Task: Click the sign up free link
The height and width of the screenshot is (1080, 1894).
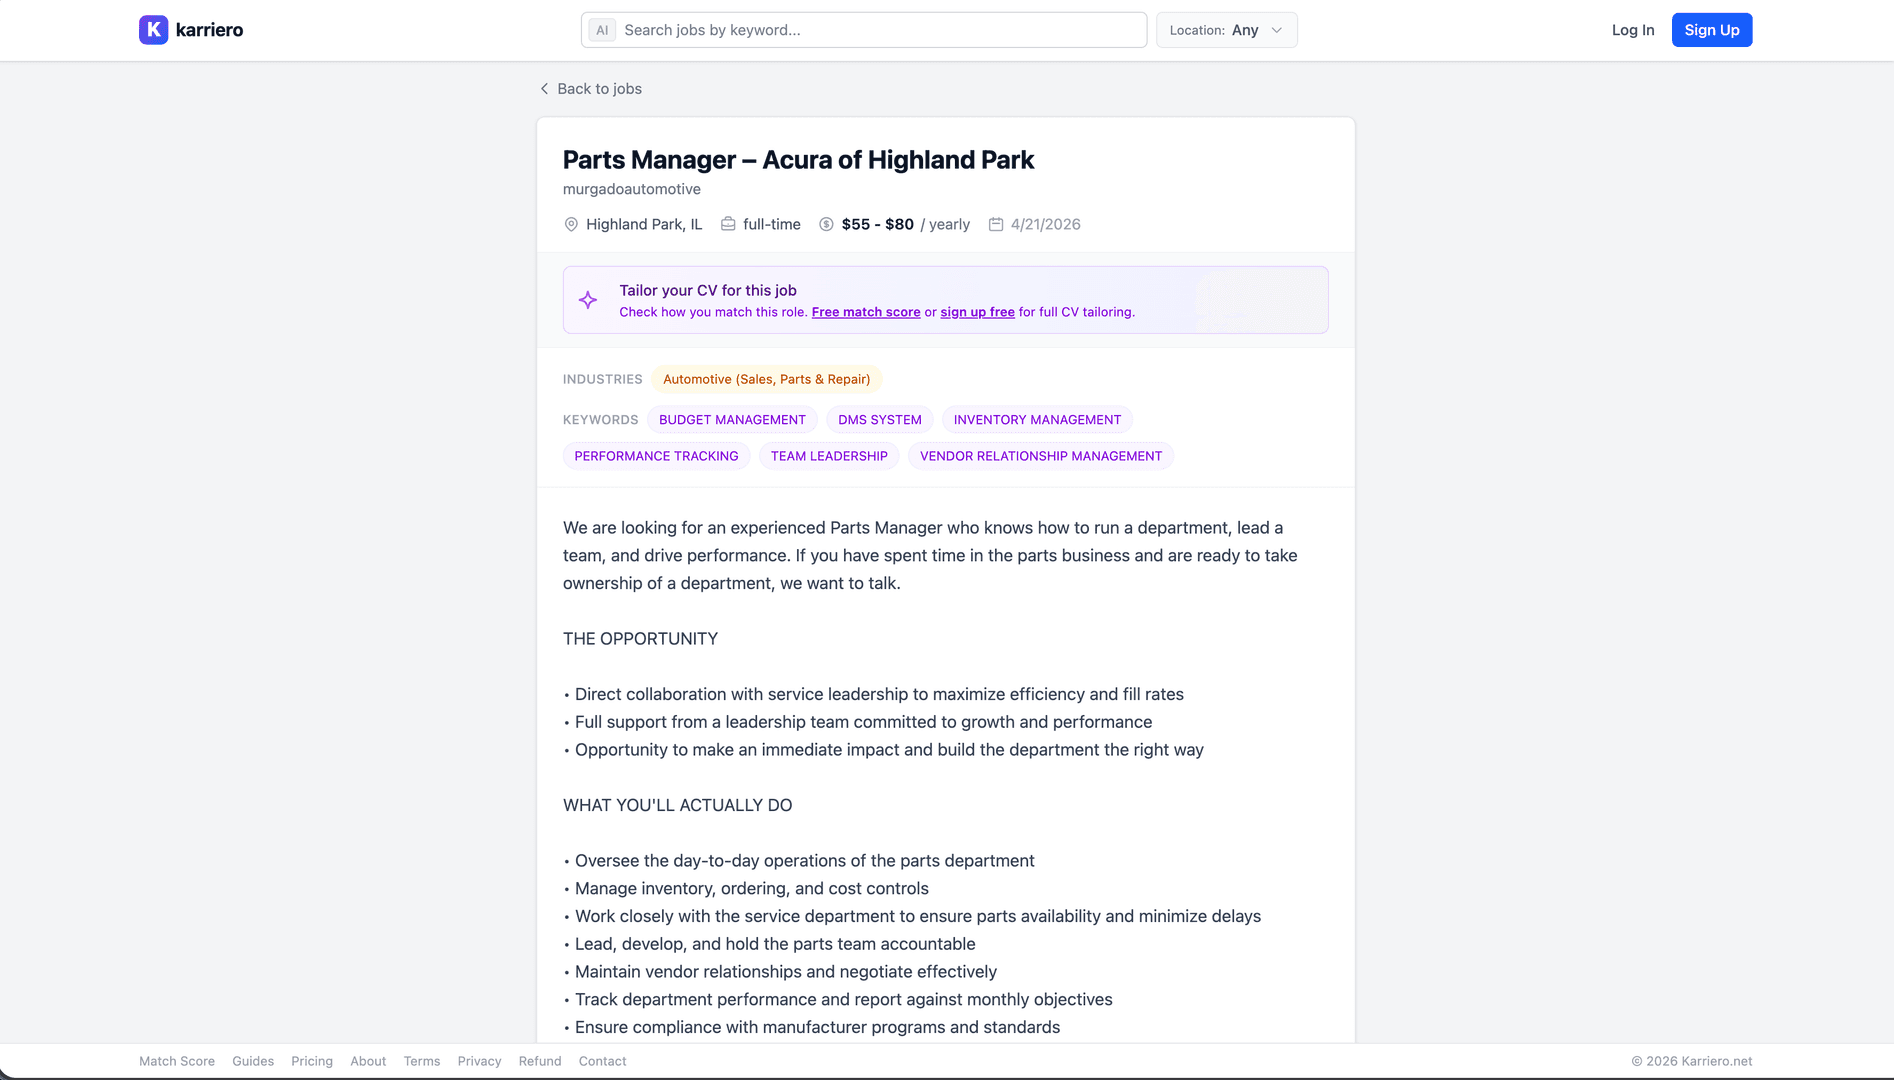Action: coord(977,312)
